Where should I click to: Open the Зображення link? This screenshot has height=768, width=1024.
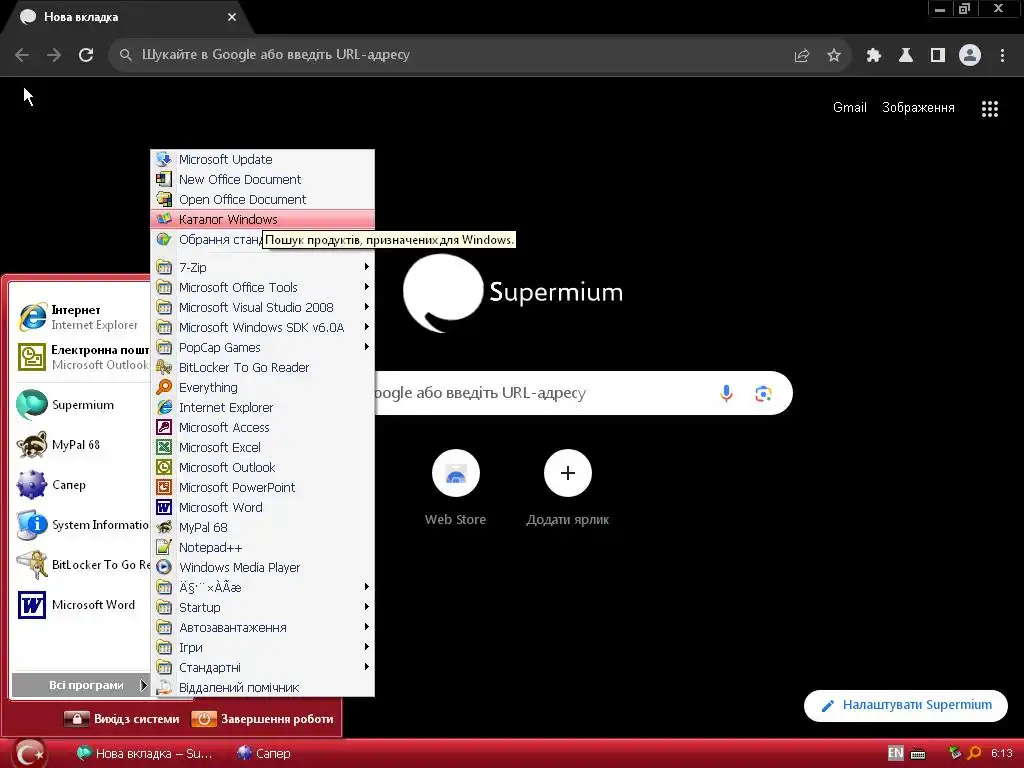[918, 108]
